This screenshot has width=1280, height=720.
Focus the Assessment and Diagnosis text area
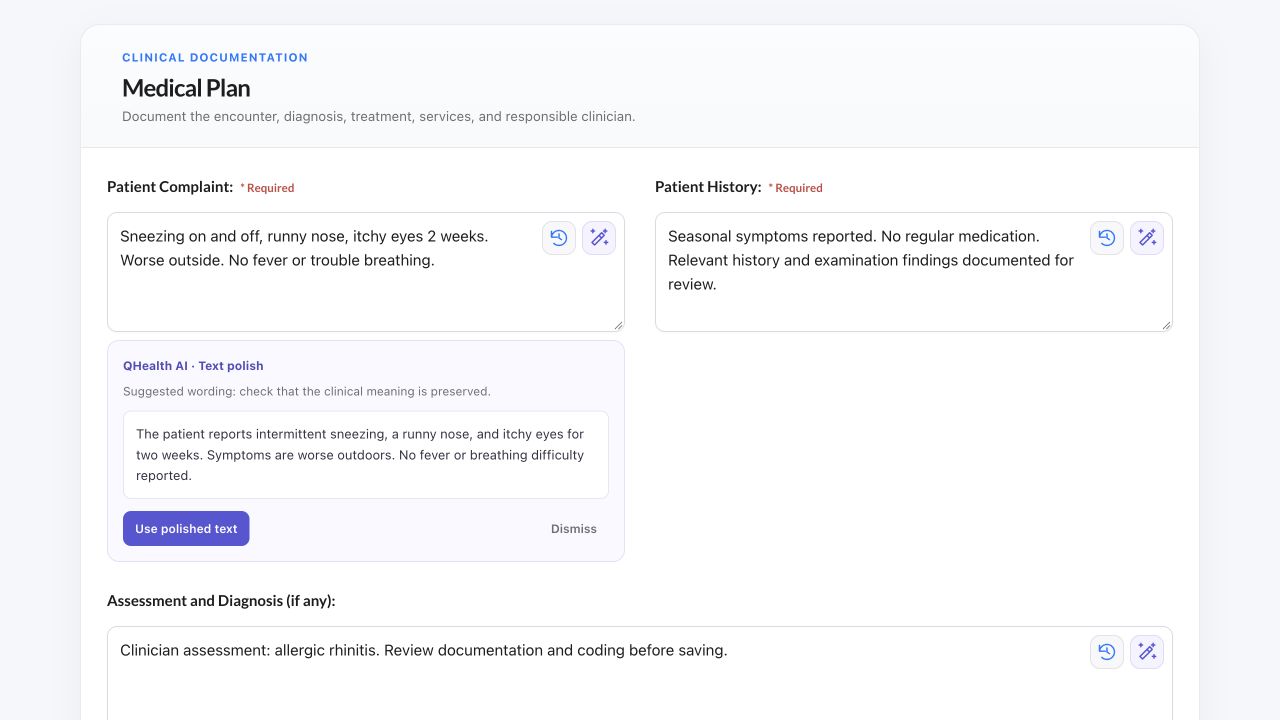(640, 673)
